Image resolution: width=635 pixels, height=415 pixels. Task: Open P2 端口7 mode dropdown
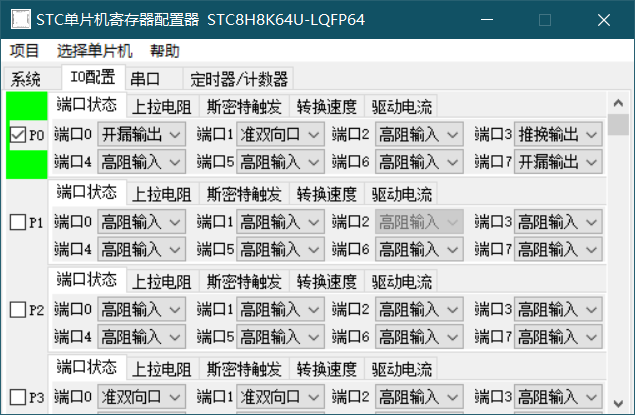coord(558,337)
